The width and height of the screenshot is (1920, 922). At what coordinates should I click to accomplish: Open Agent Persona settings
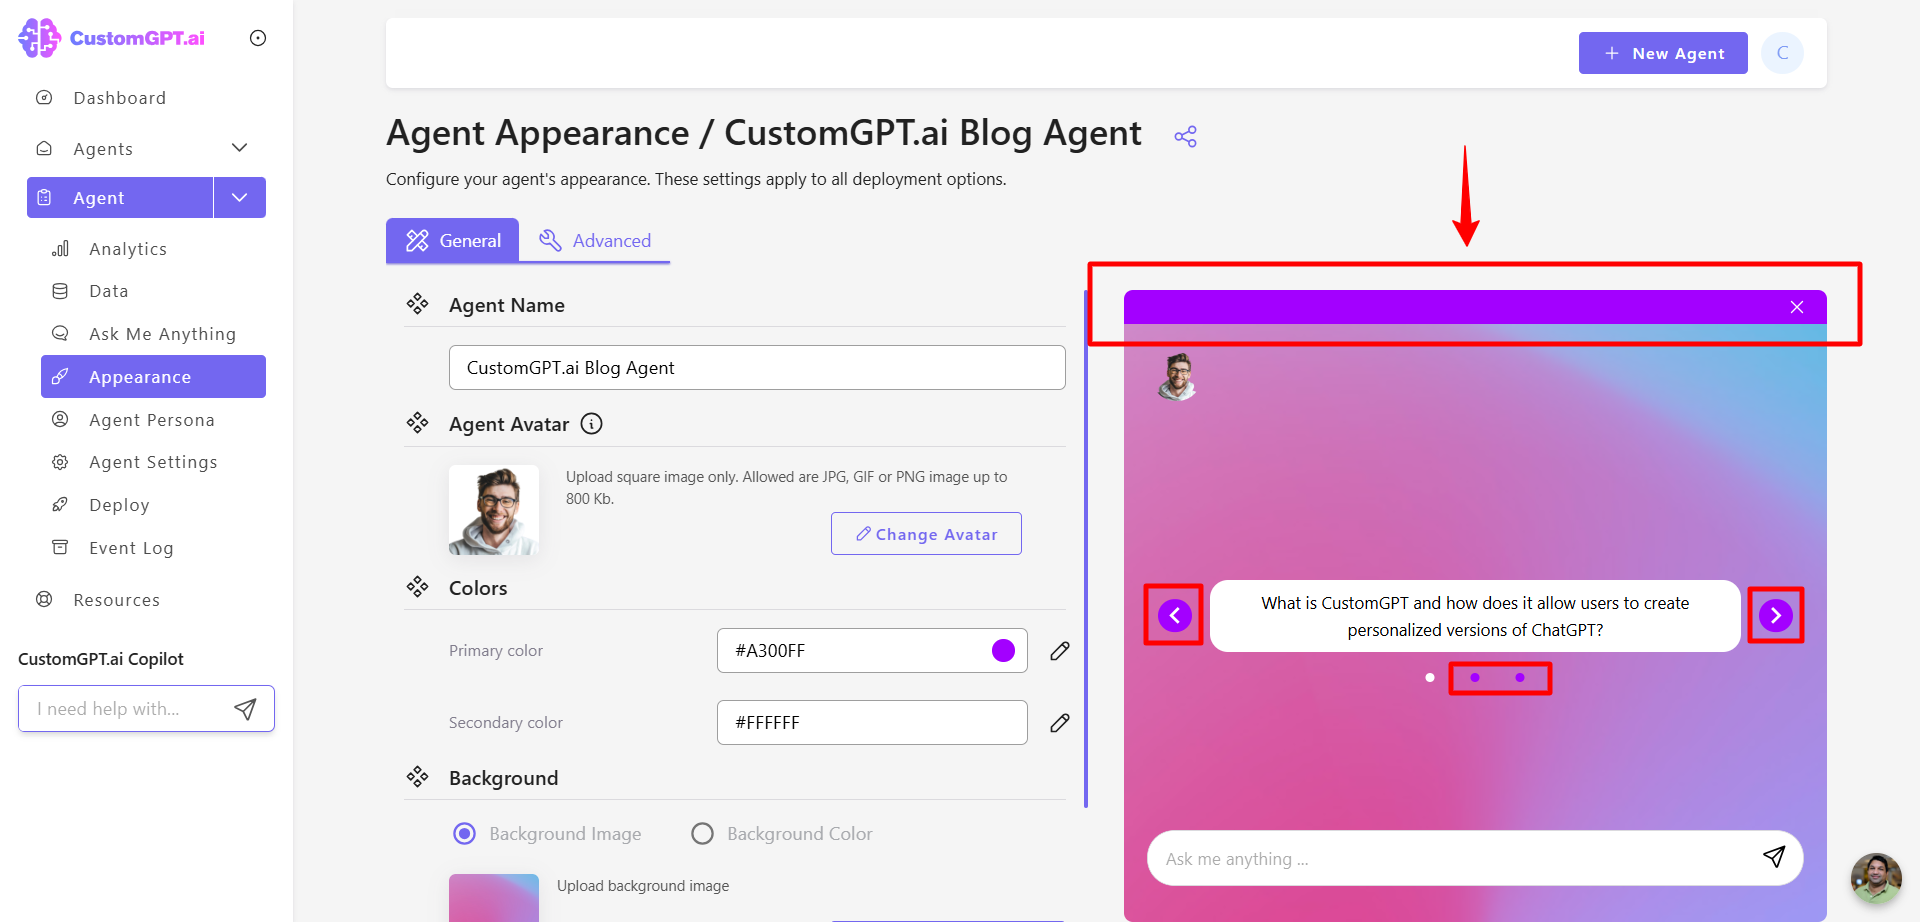point(152,420)
